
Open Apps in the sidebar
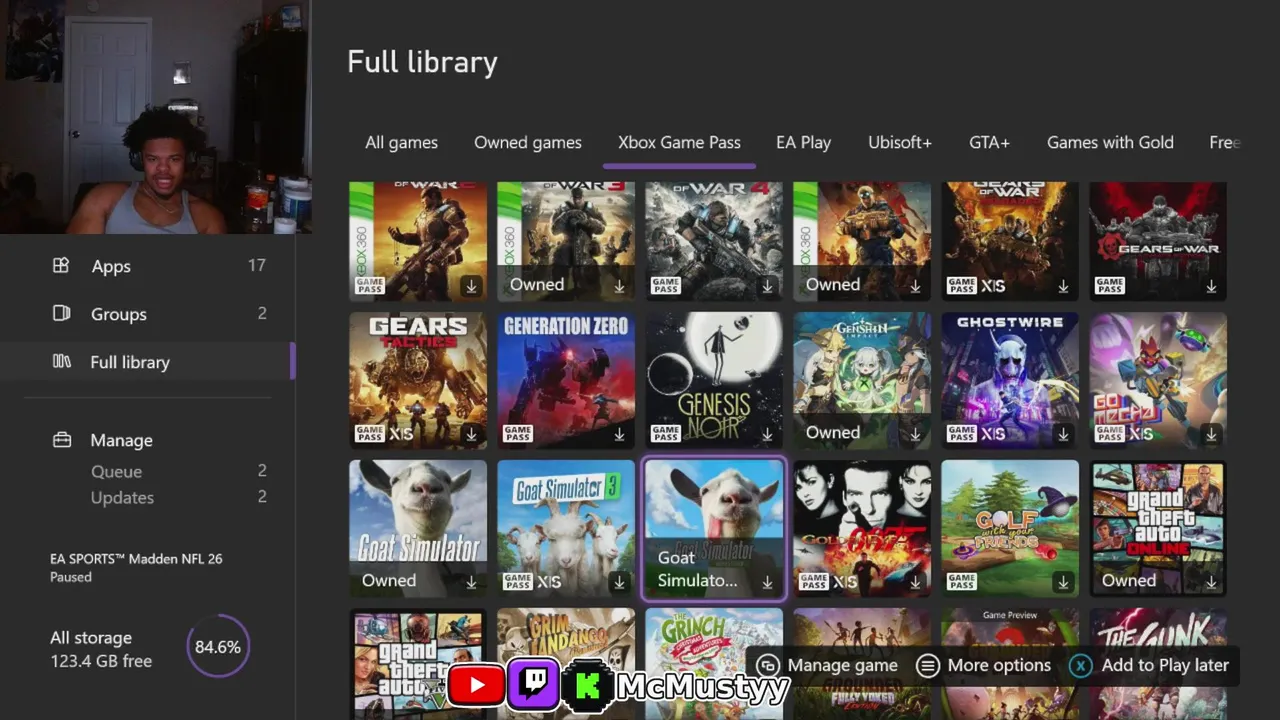click(x=148, y=266)
